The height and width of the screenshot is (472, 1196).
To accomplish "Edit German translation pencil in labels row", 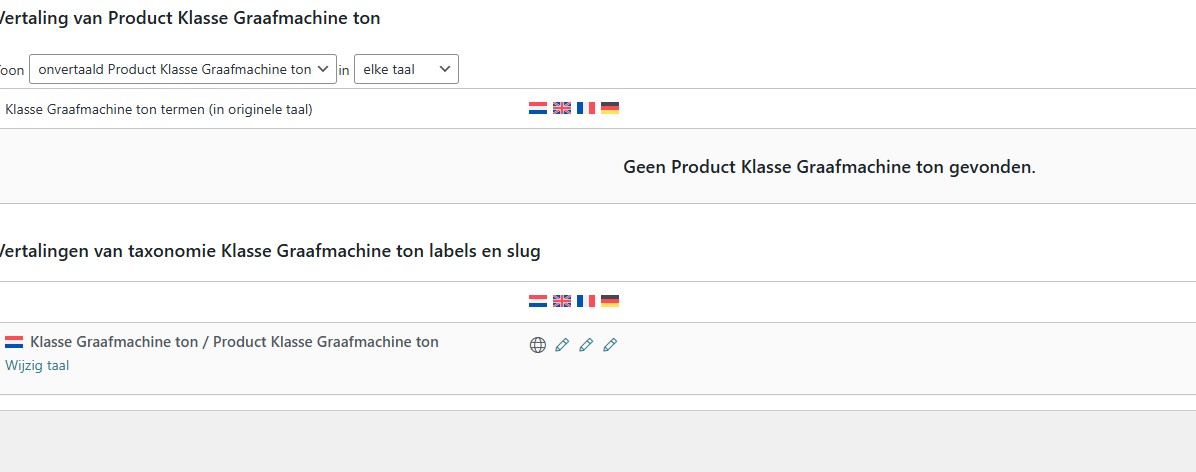I will pos(610,345).
